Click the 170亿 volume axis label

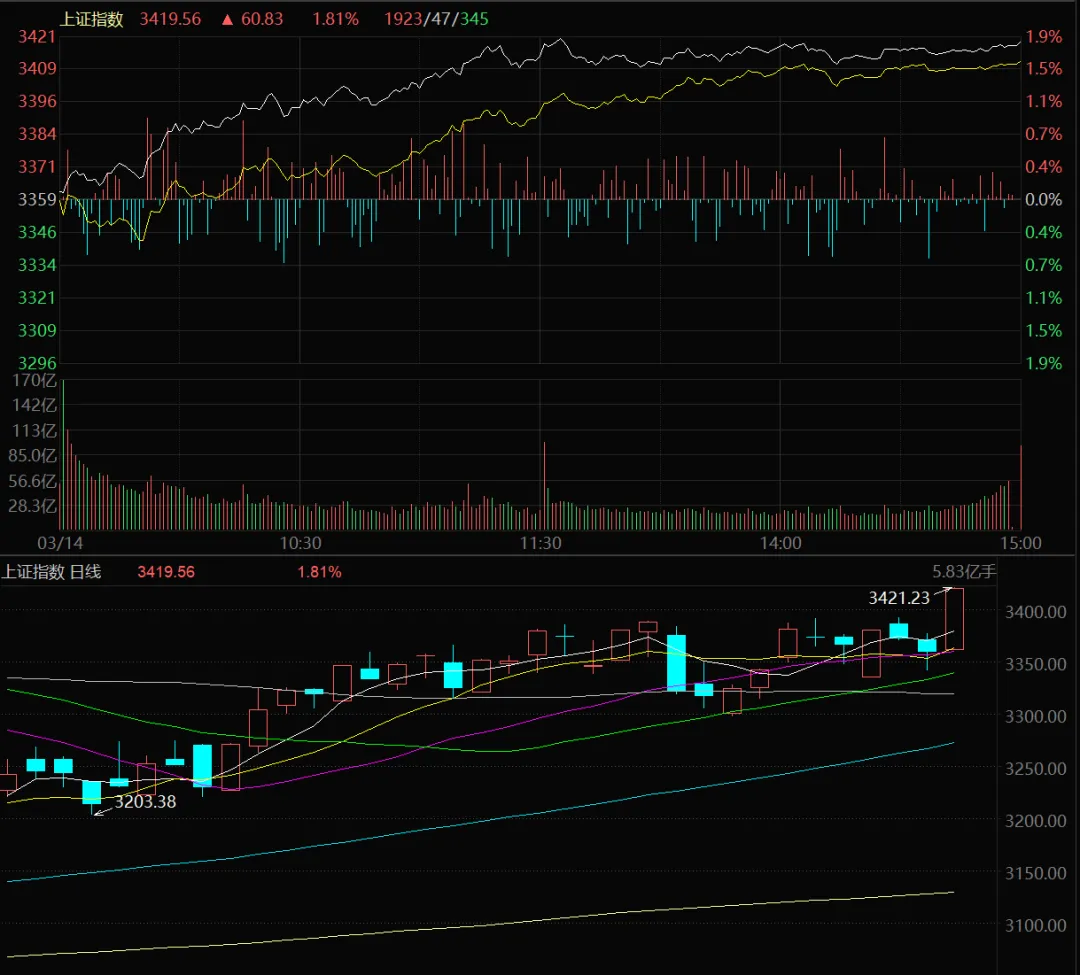click(35, 381)
